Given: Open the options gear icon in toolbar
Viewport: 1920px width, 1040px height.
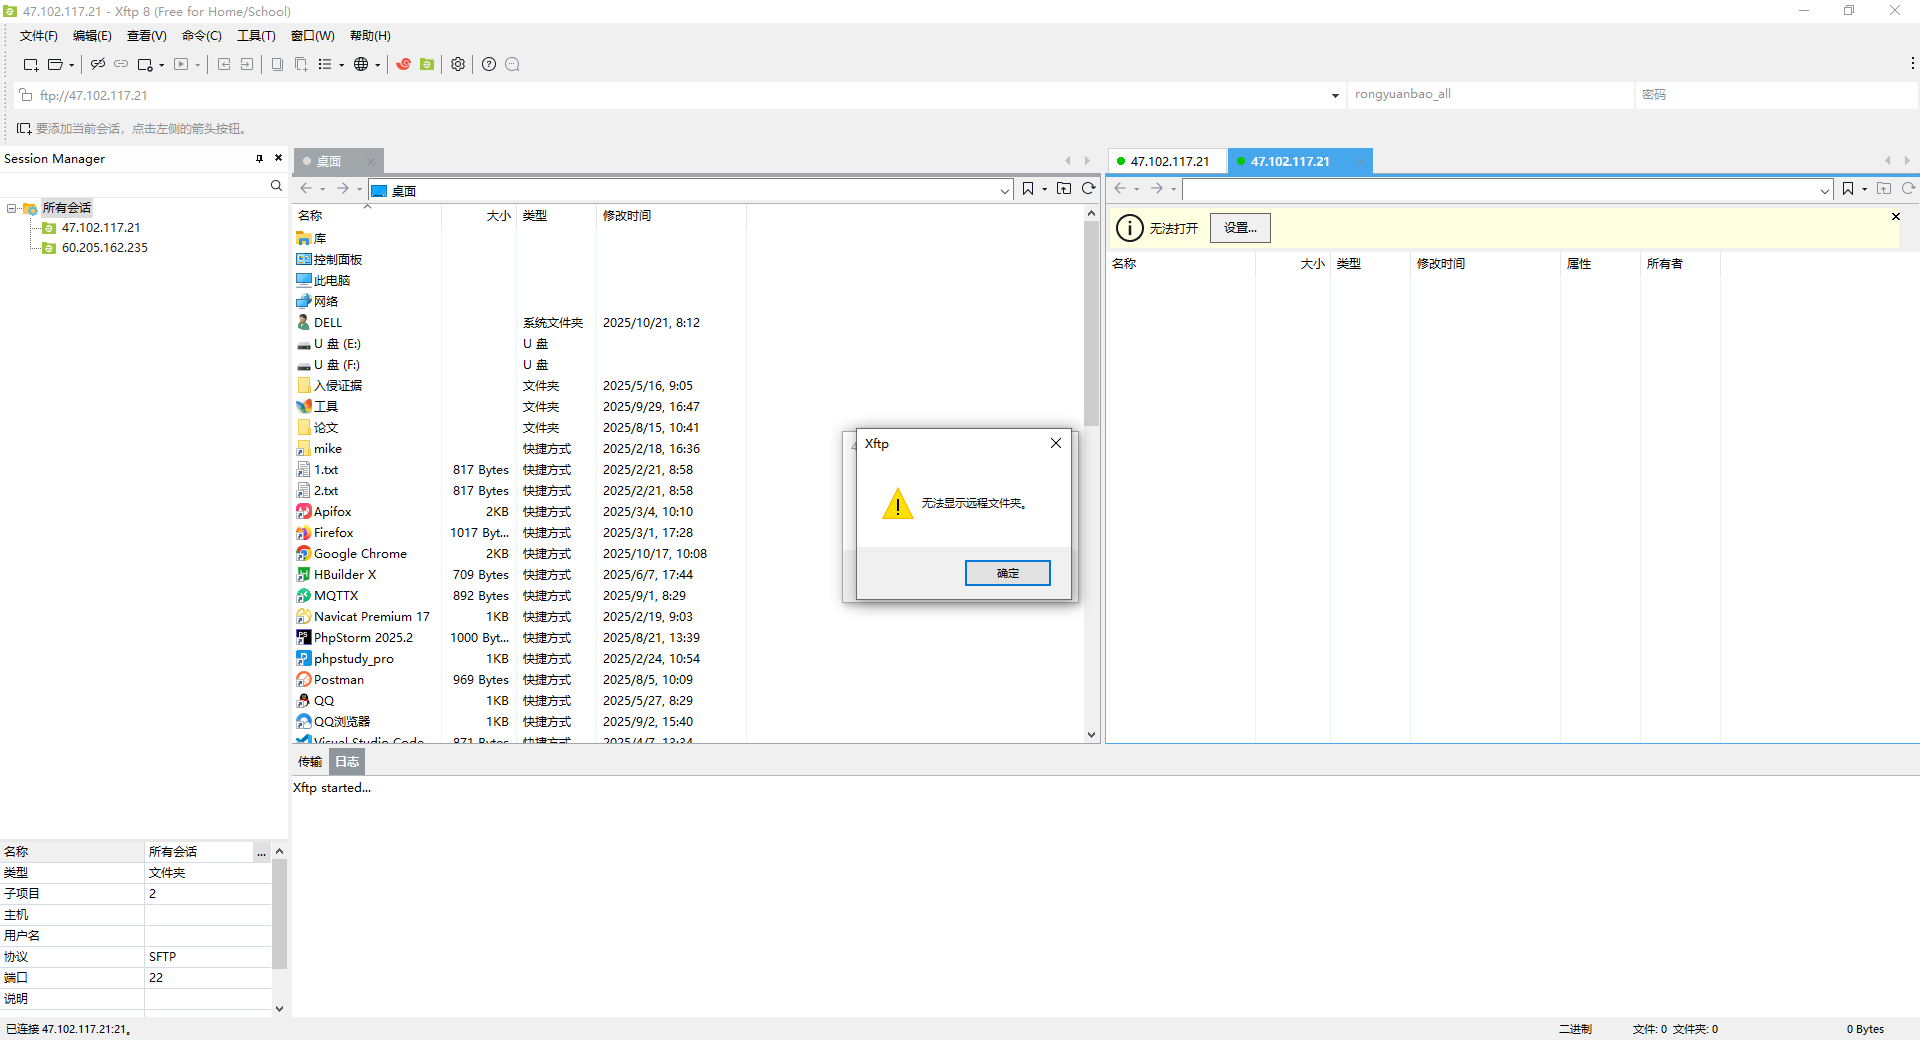Looking at the screenshot, I should pyautogui.click(x=458, y=64).
